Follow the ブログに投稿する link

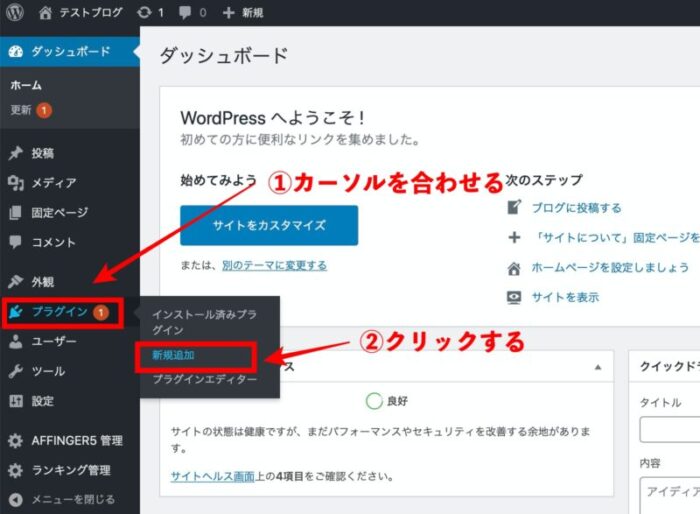tap(576, 208)
